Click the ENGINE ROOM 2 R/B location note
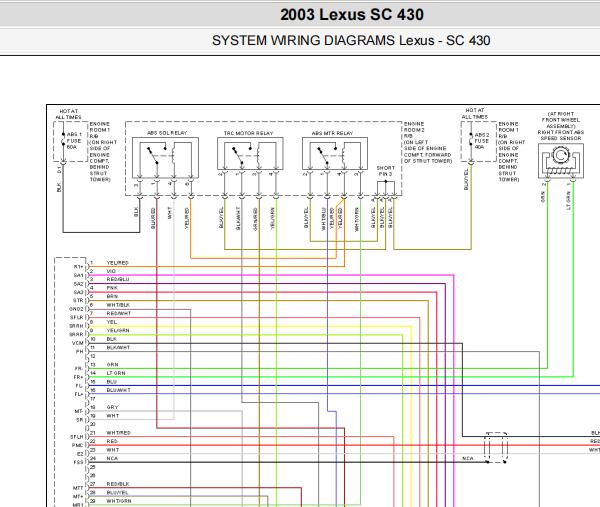Screen dimensions: 600x507 pos(428,142)
